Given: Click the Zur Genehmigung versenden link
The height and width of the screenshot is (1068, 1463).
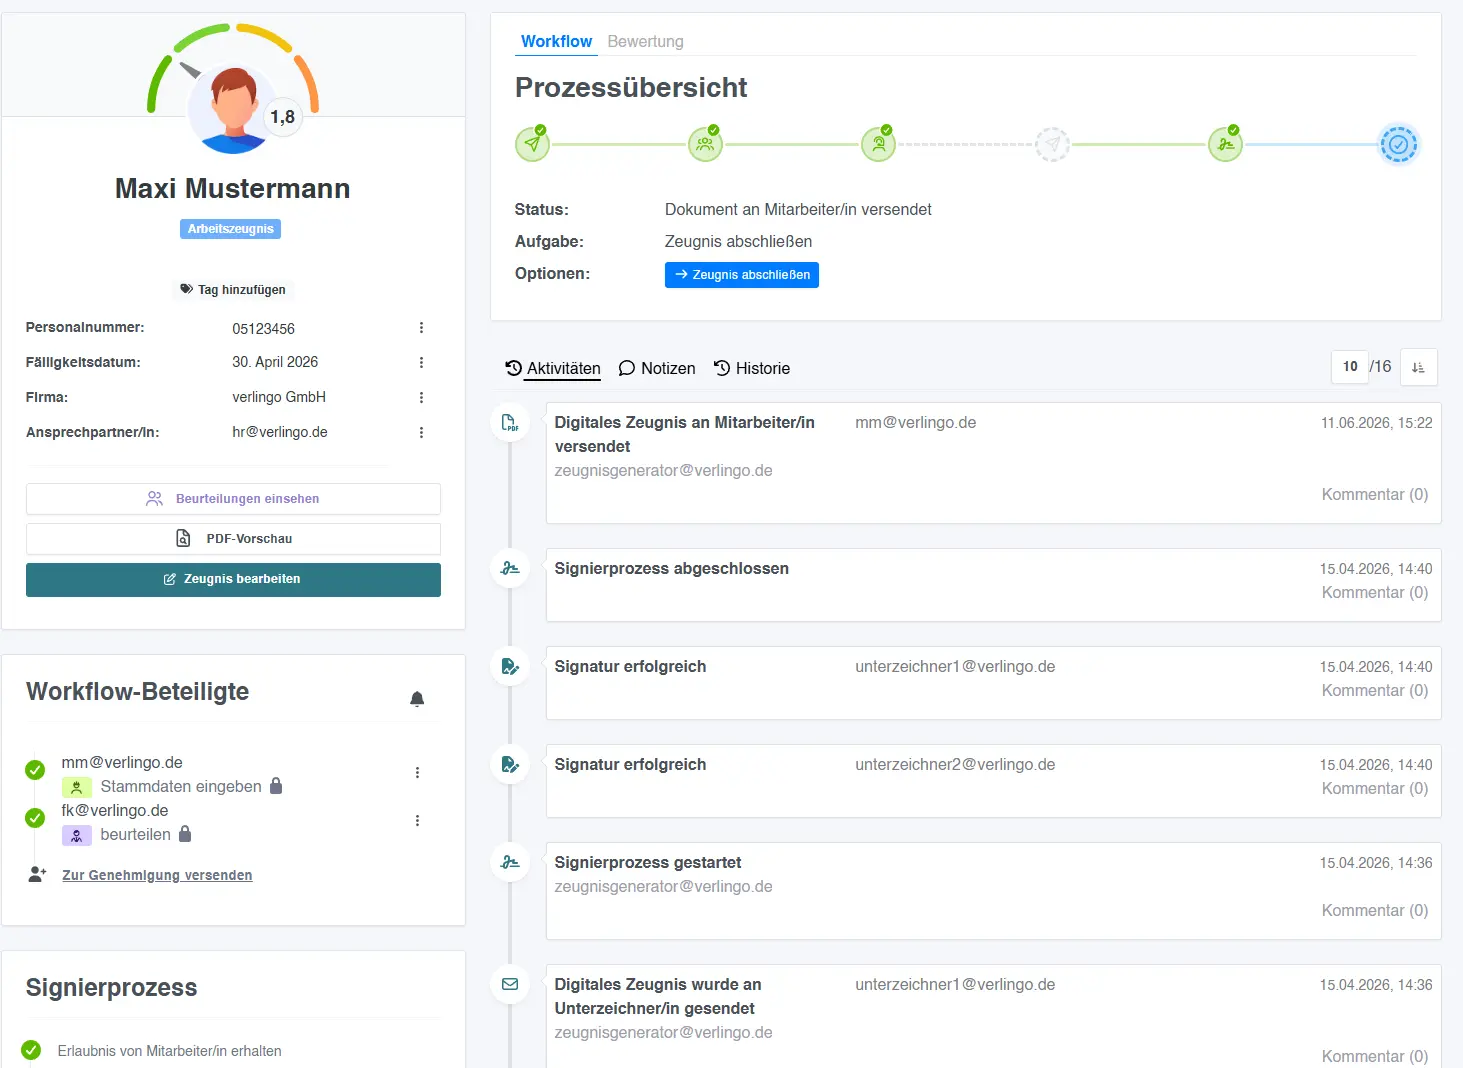Looking at the screenshot, I should (157, 875).
